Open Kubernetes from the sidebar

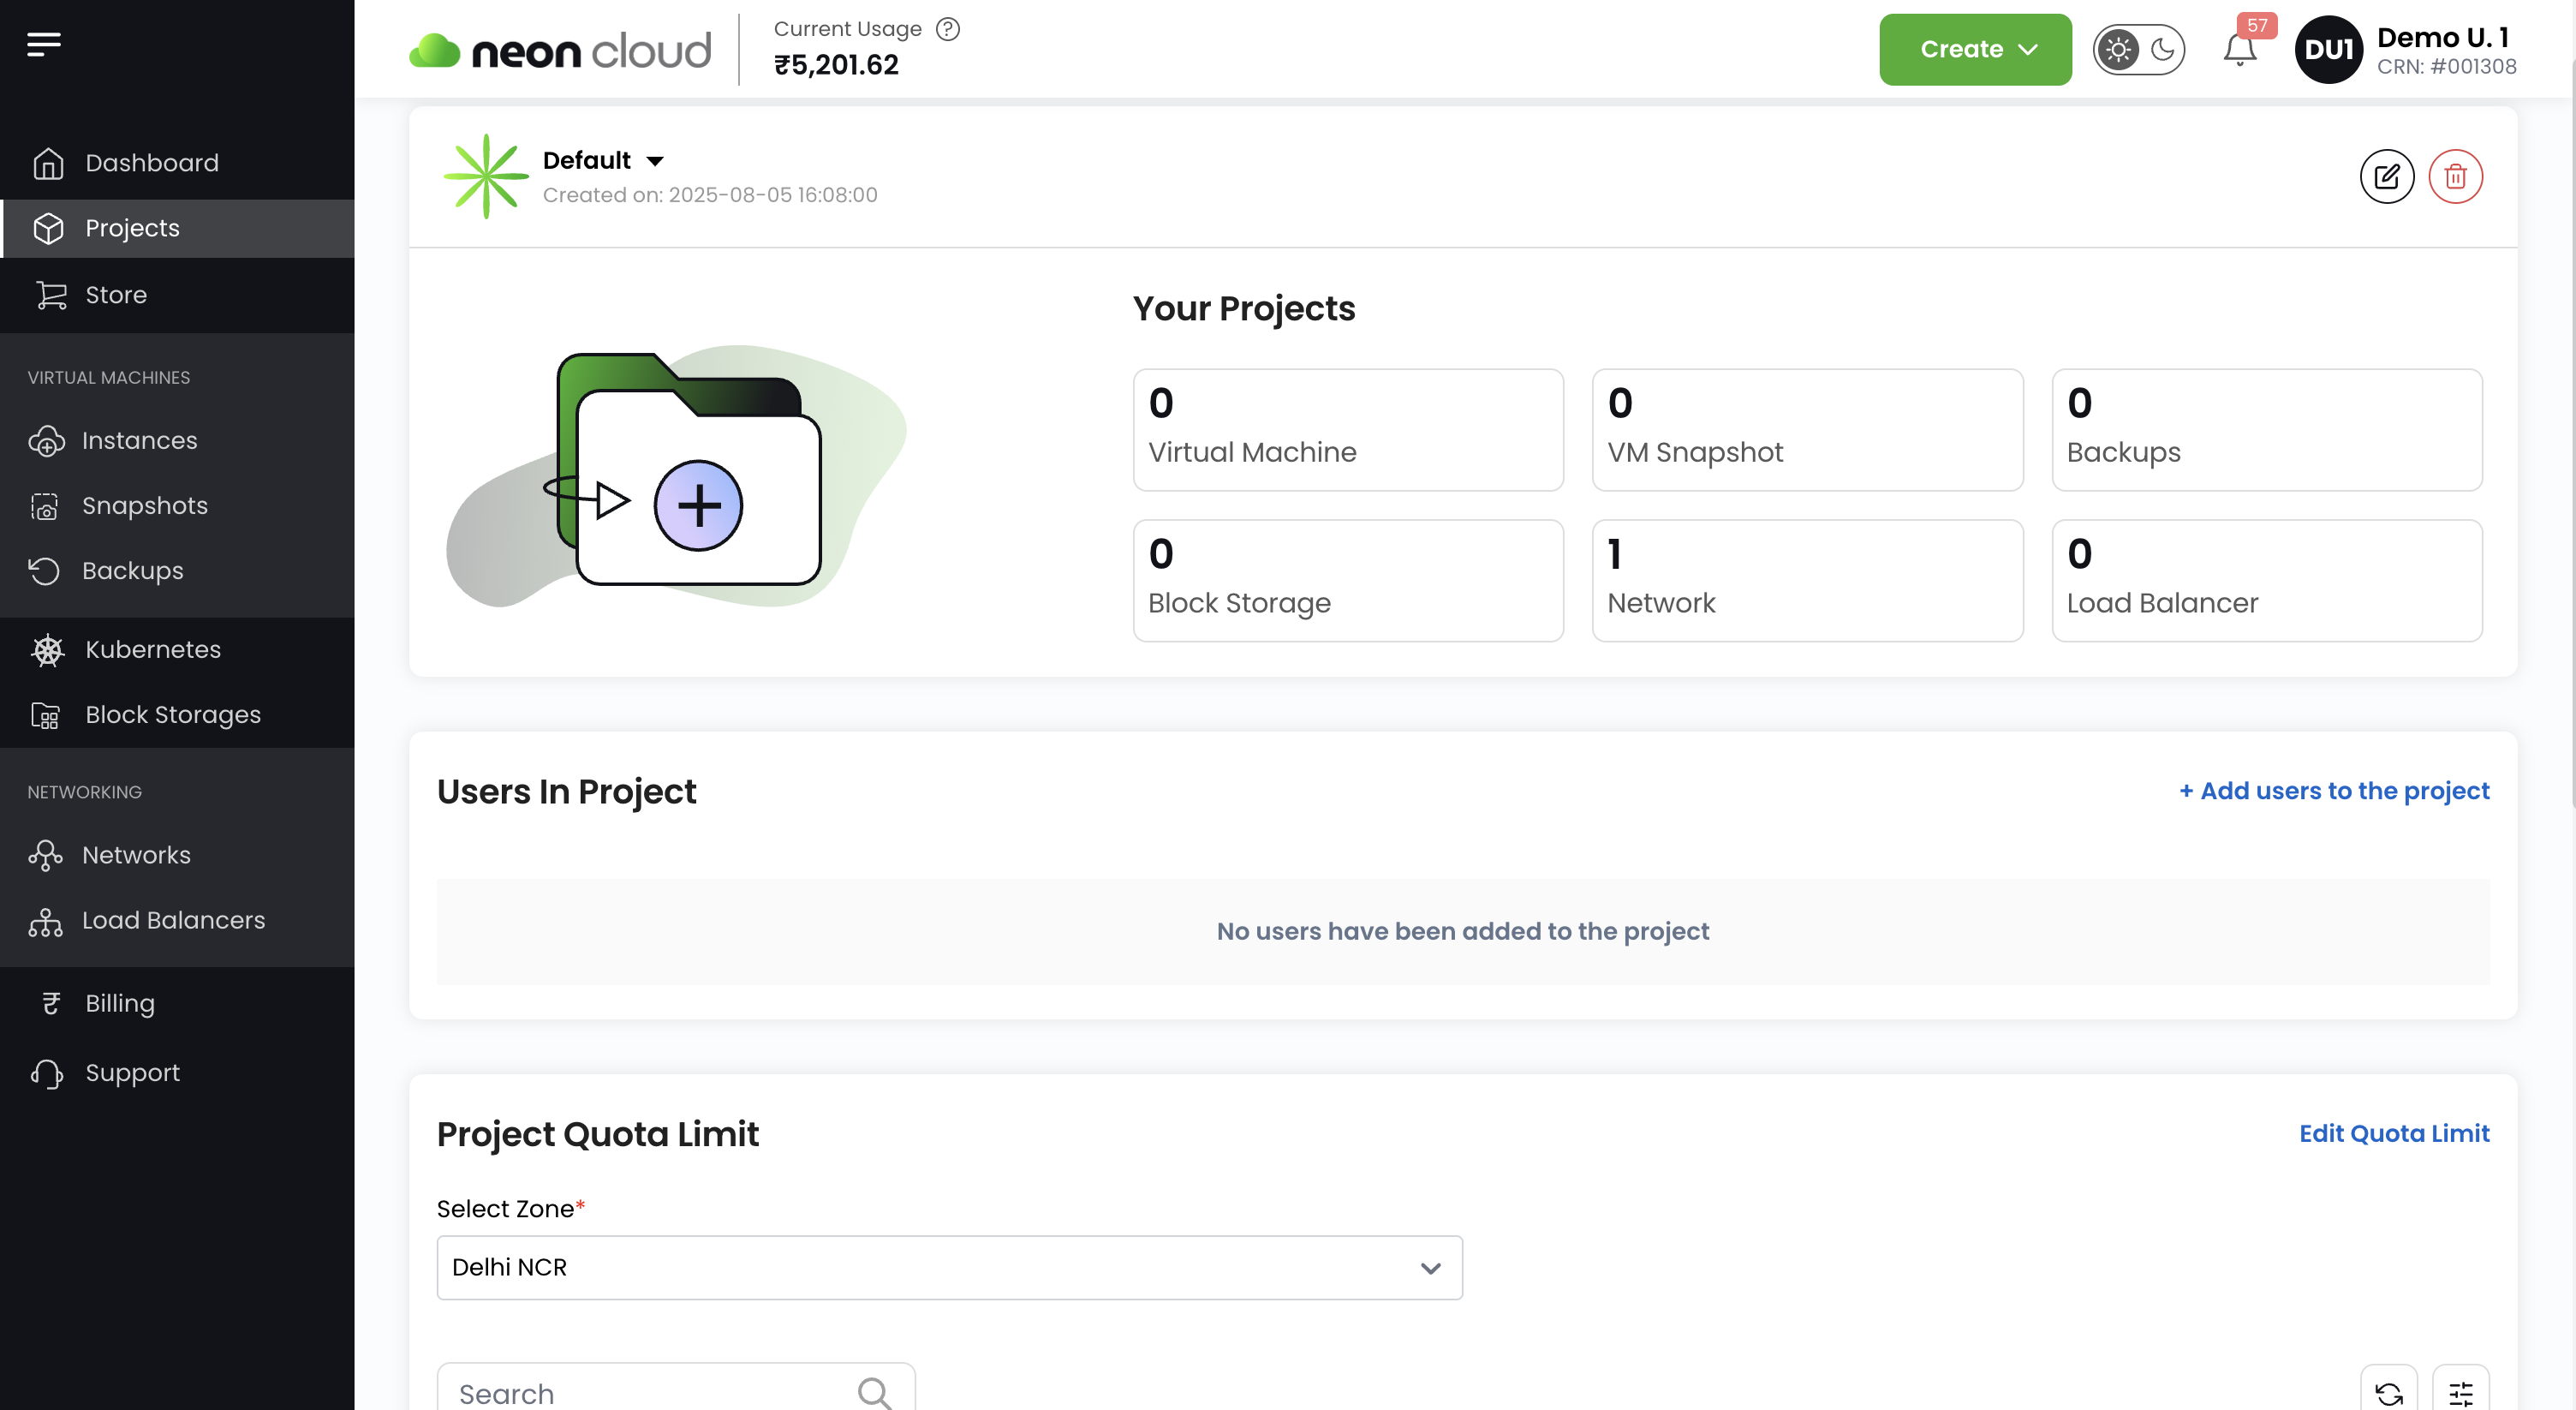[152, 649]
